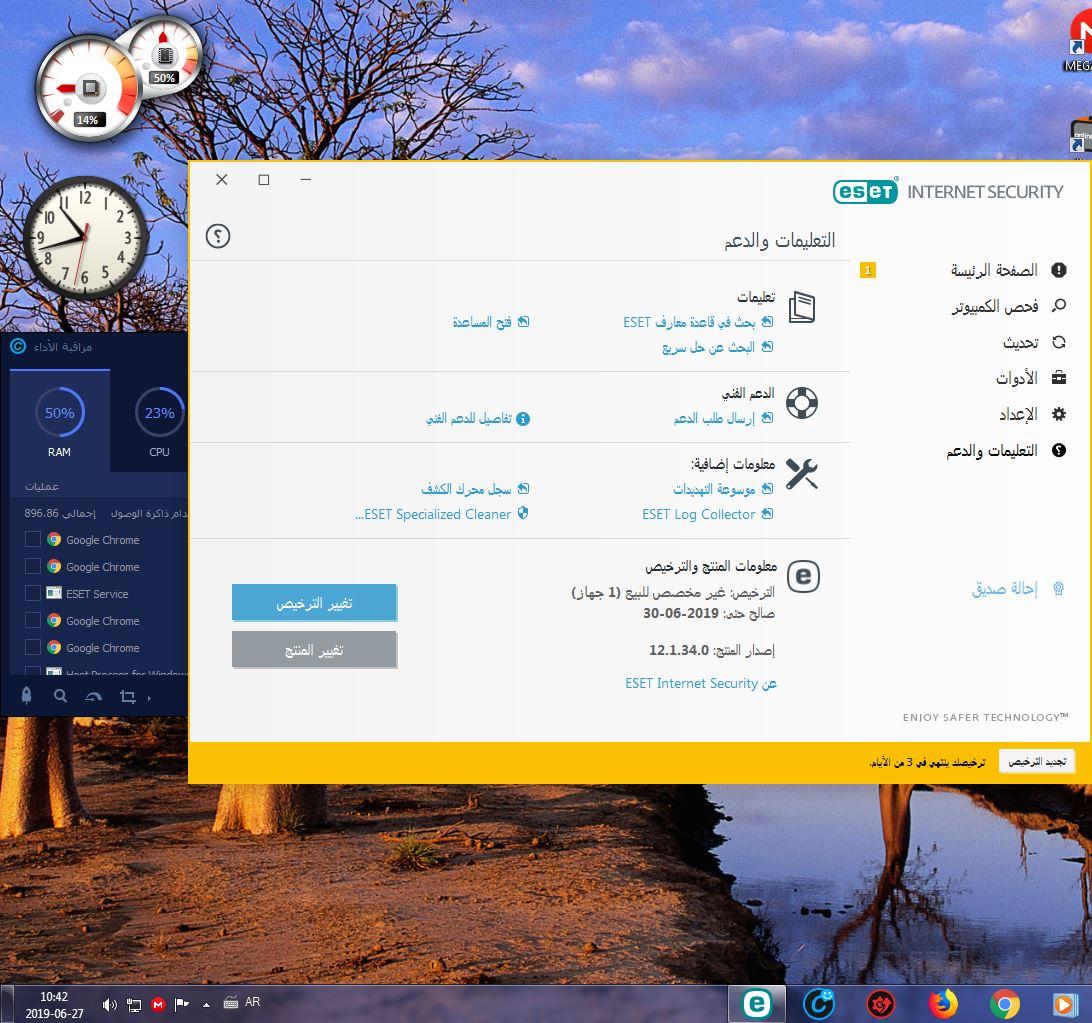Tick the second Google Chrome process checkbox
This screenshot has width=1092, height=1023.
pyautogui.click(x=33, y=566)
